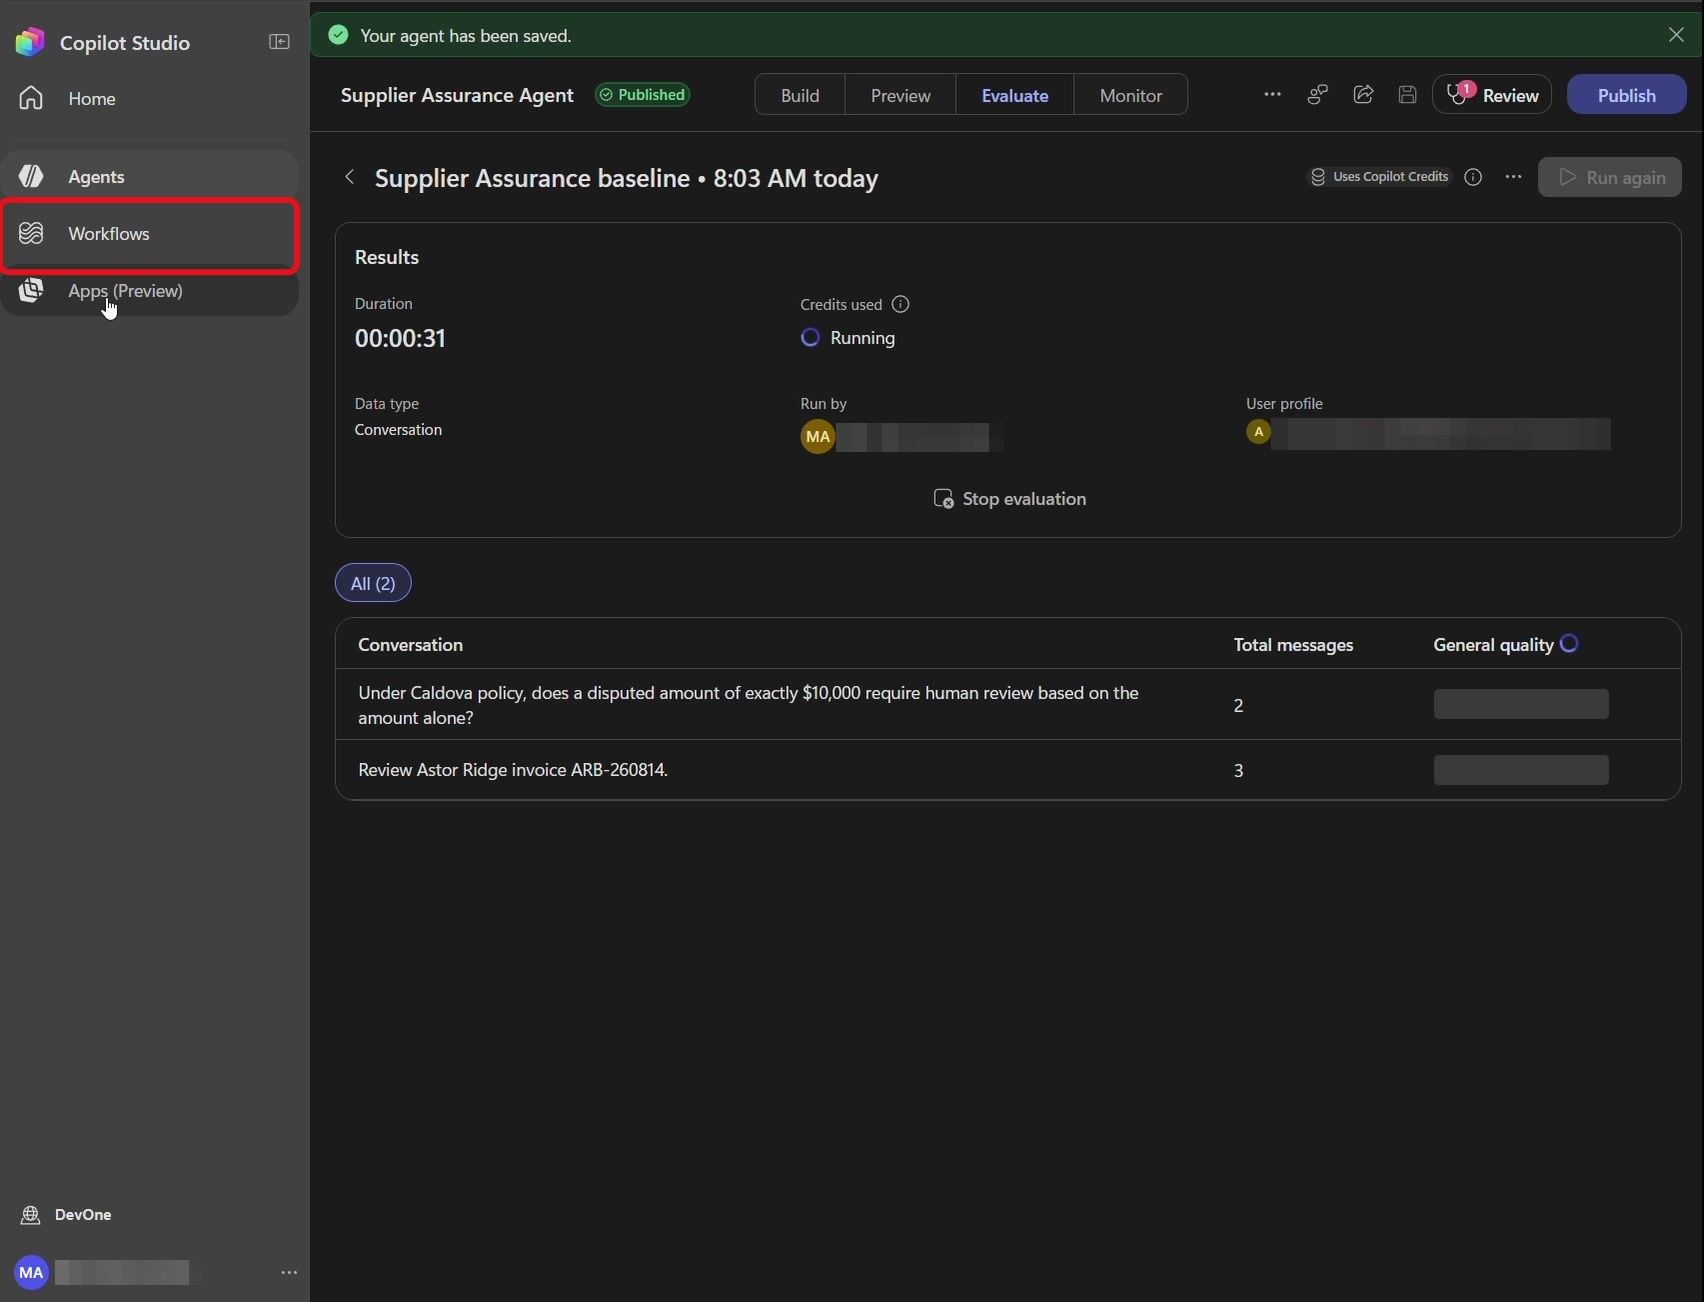Click the MA account avatar at sidebar bottom
1704x1302 pixels.
[31, 1272]
